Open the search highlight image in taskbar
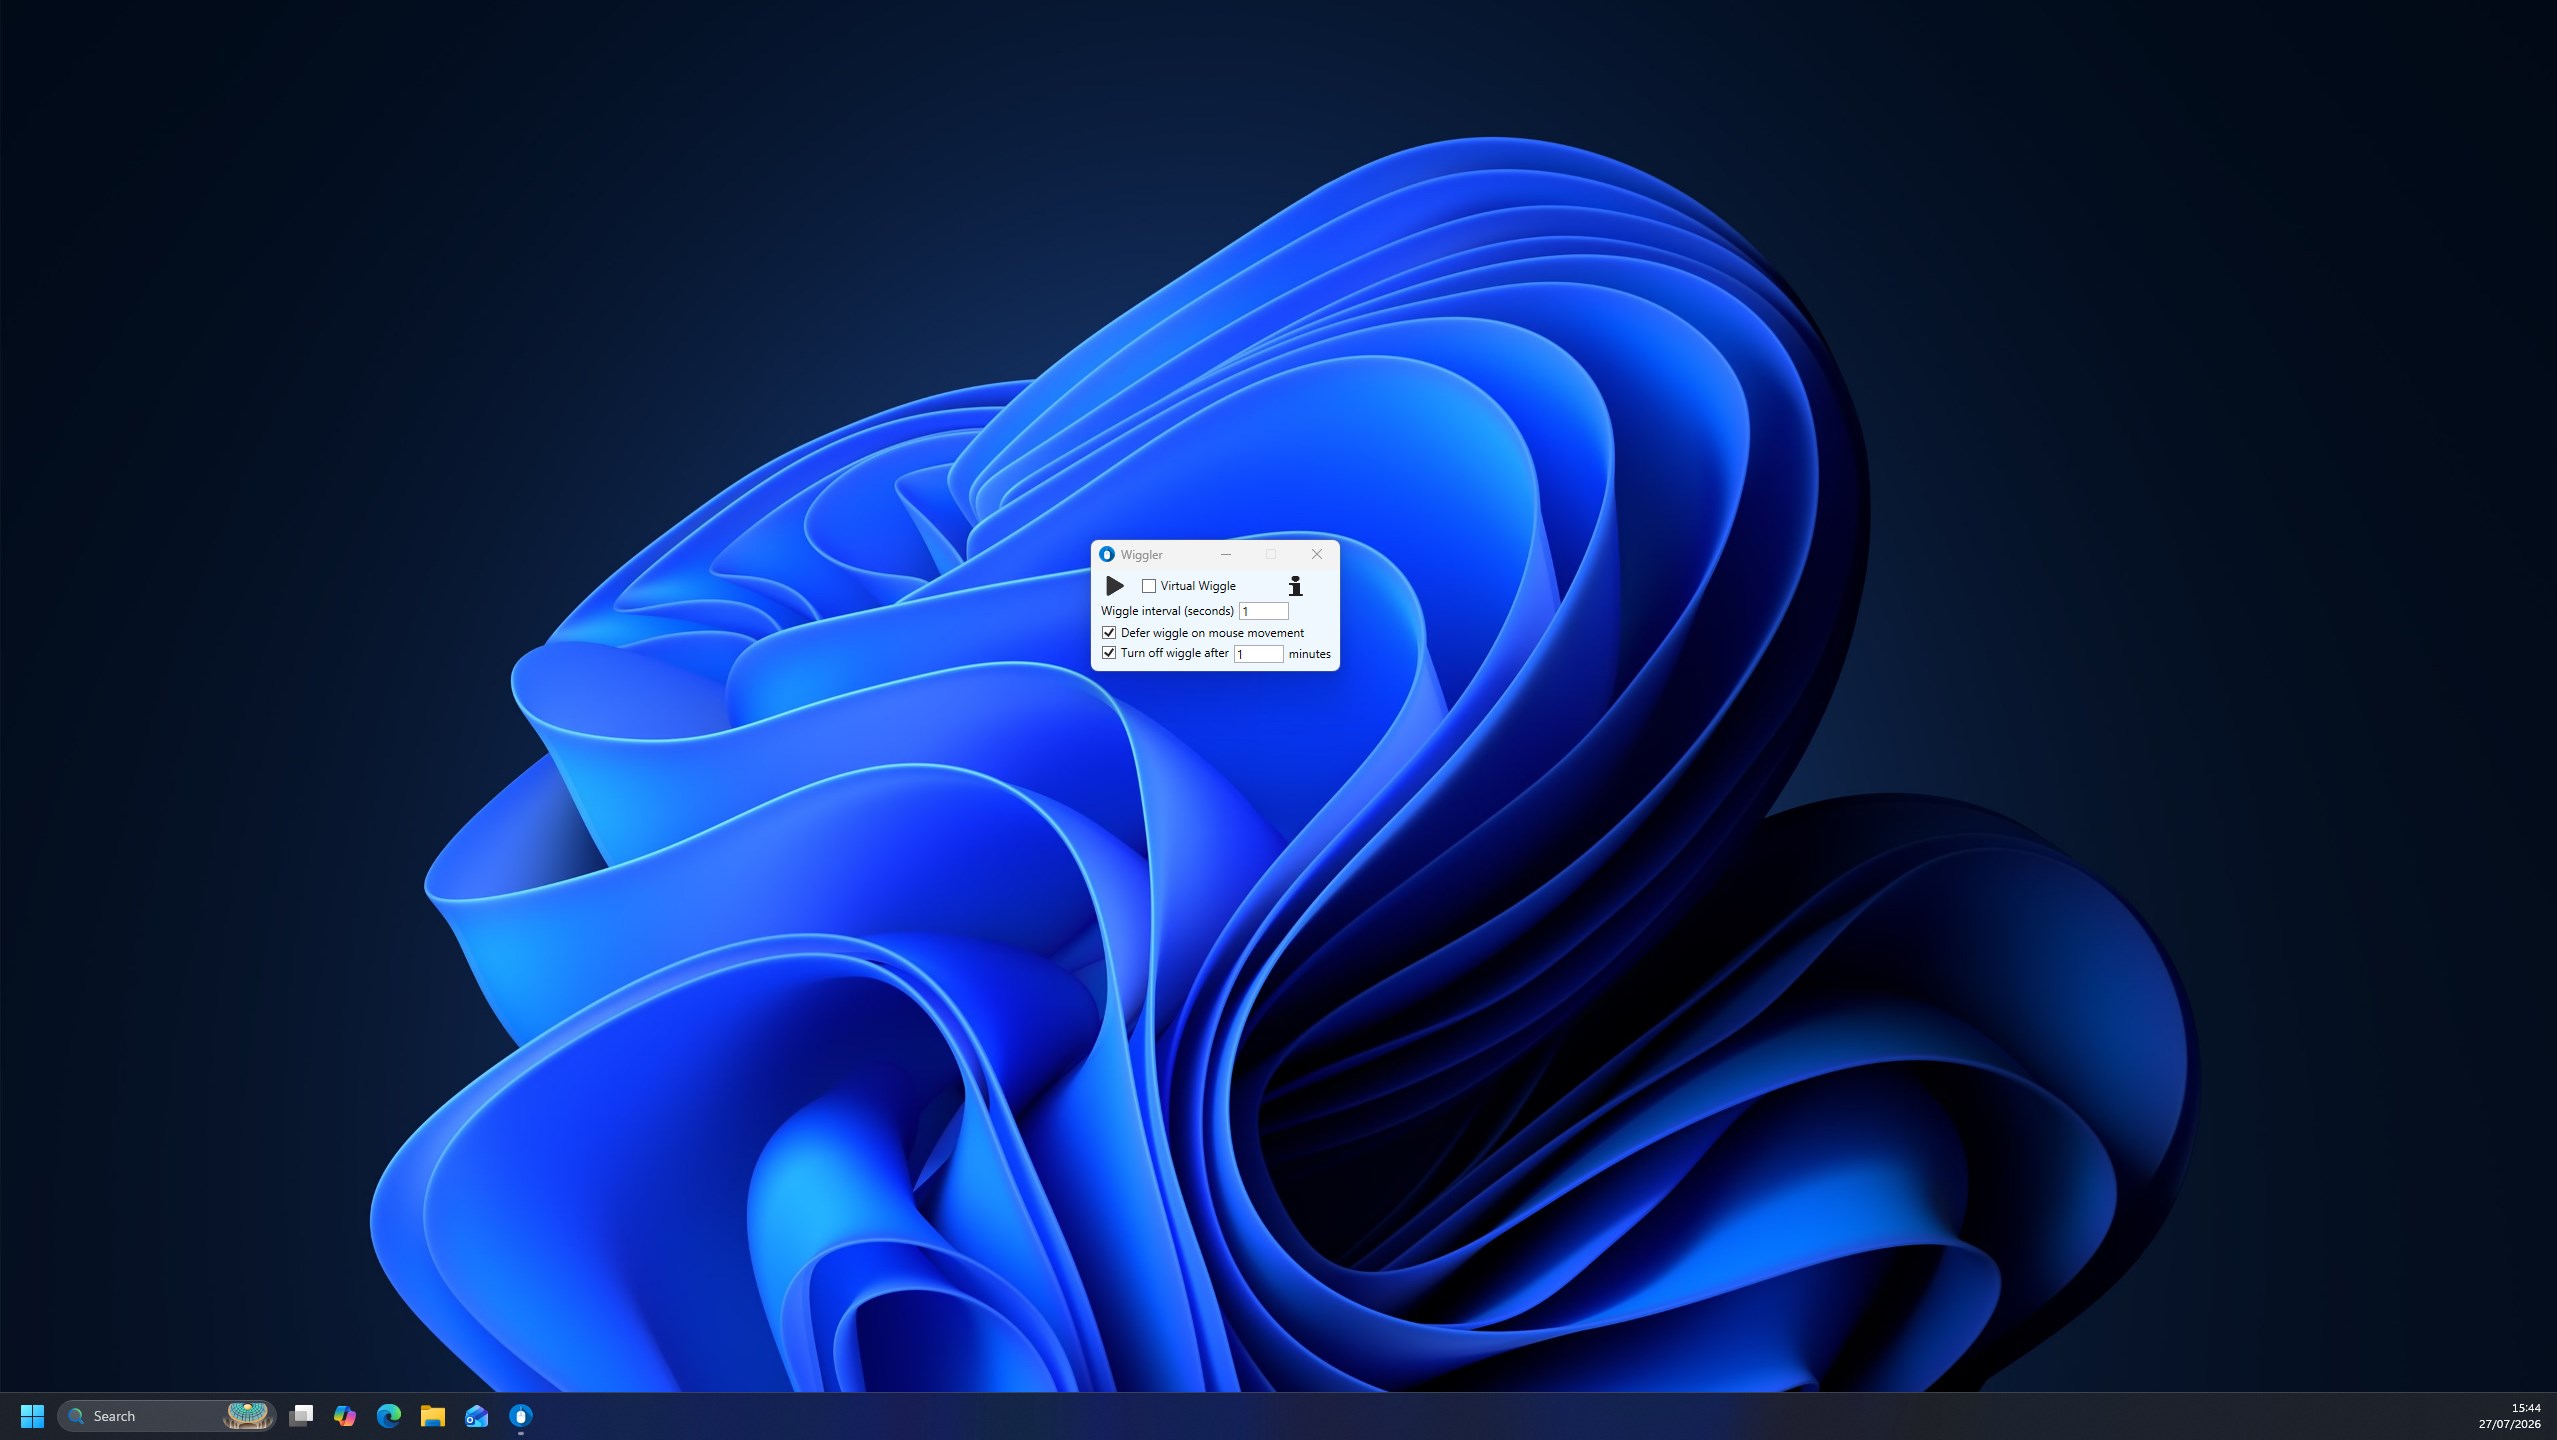The height and width of the screenshot is (1440, 2557). 247,1416
